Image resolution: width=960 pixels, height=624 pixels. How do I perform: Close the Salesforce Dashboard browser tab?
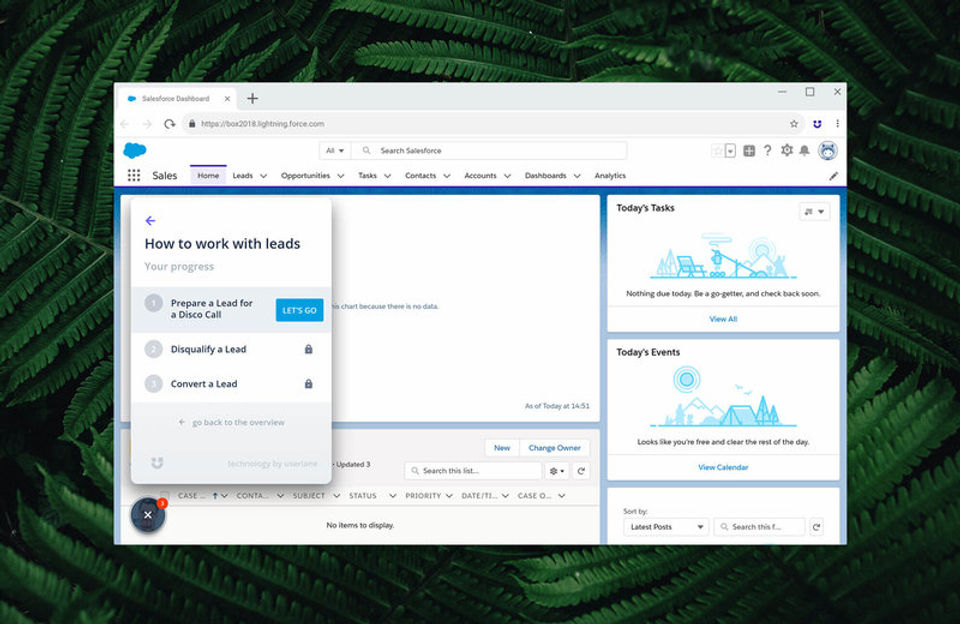227,99
